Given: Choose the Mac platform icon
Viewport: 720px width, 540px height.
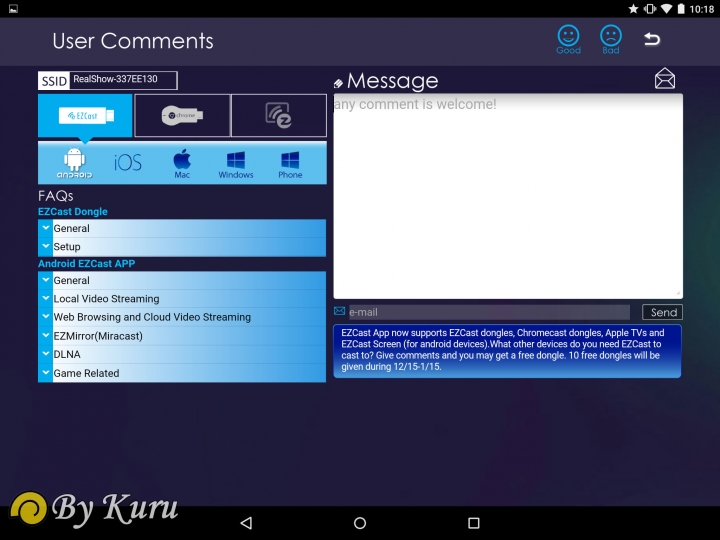Looking at the screenshot, I should [x=182, y=163].
